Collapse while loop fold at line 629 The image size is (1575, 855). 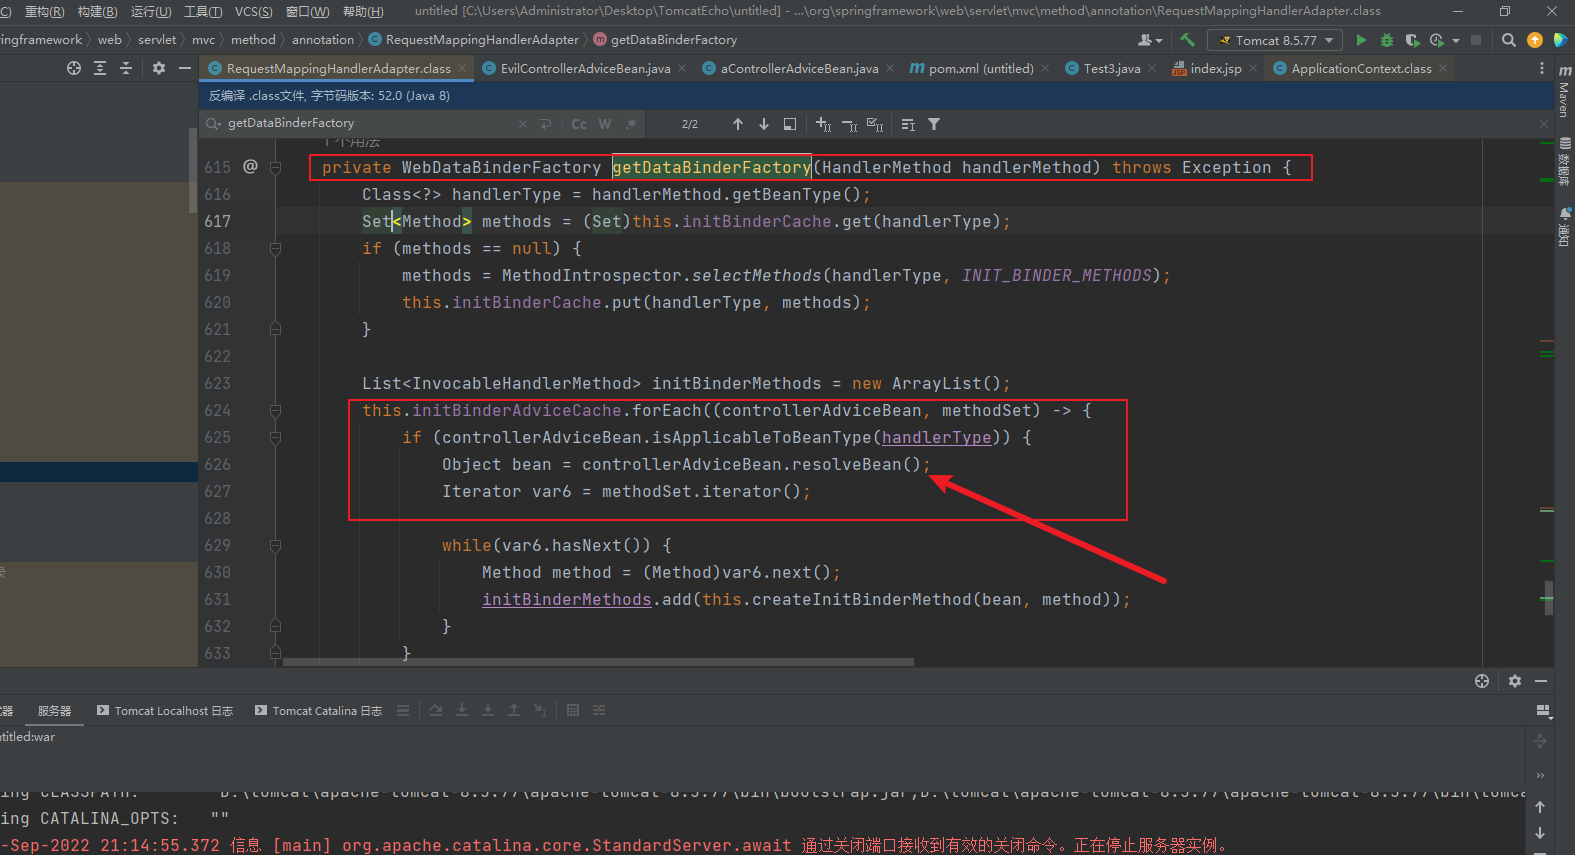coord(275,545)
